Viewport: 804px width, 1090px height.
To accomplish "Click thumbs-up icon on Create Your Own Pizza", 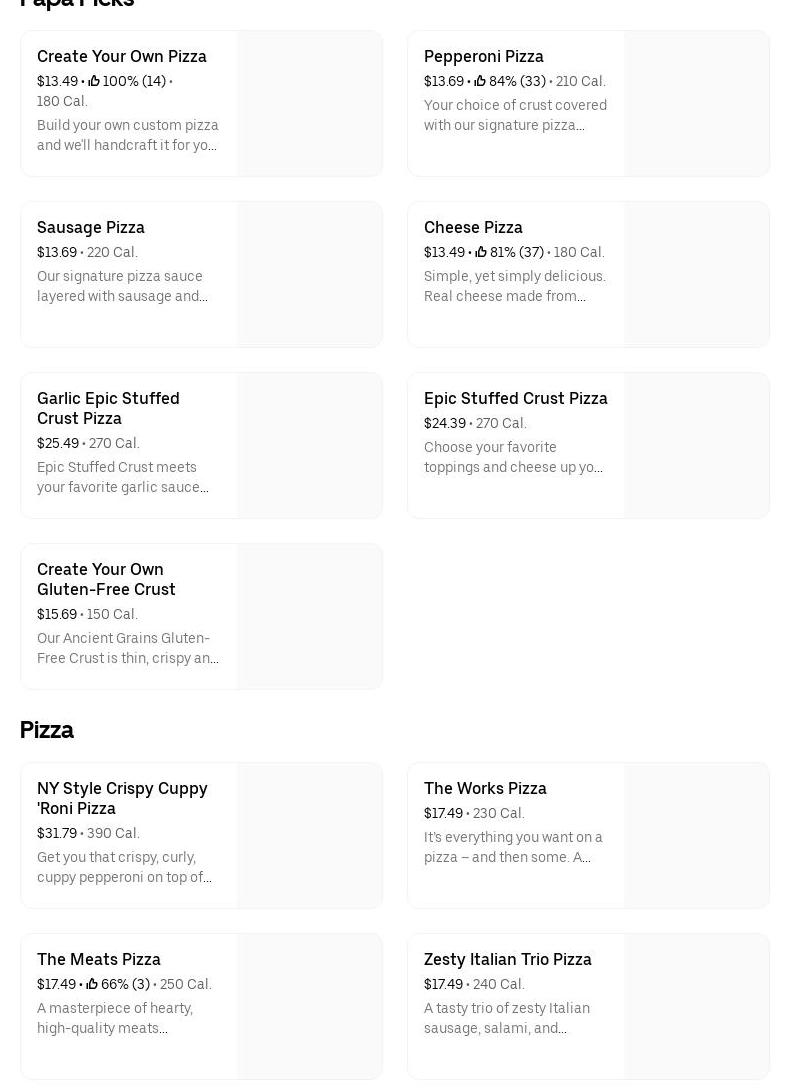I will (94, 81).
